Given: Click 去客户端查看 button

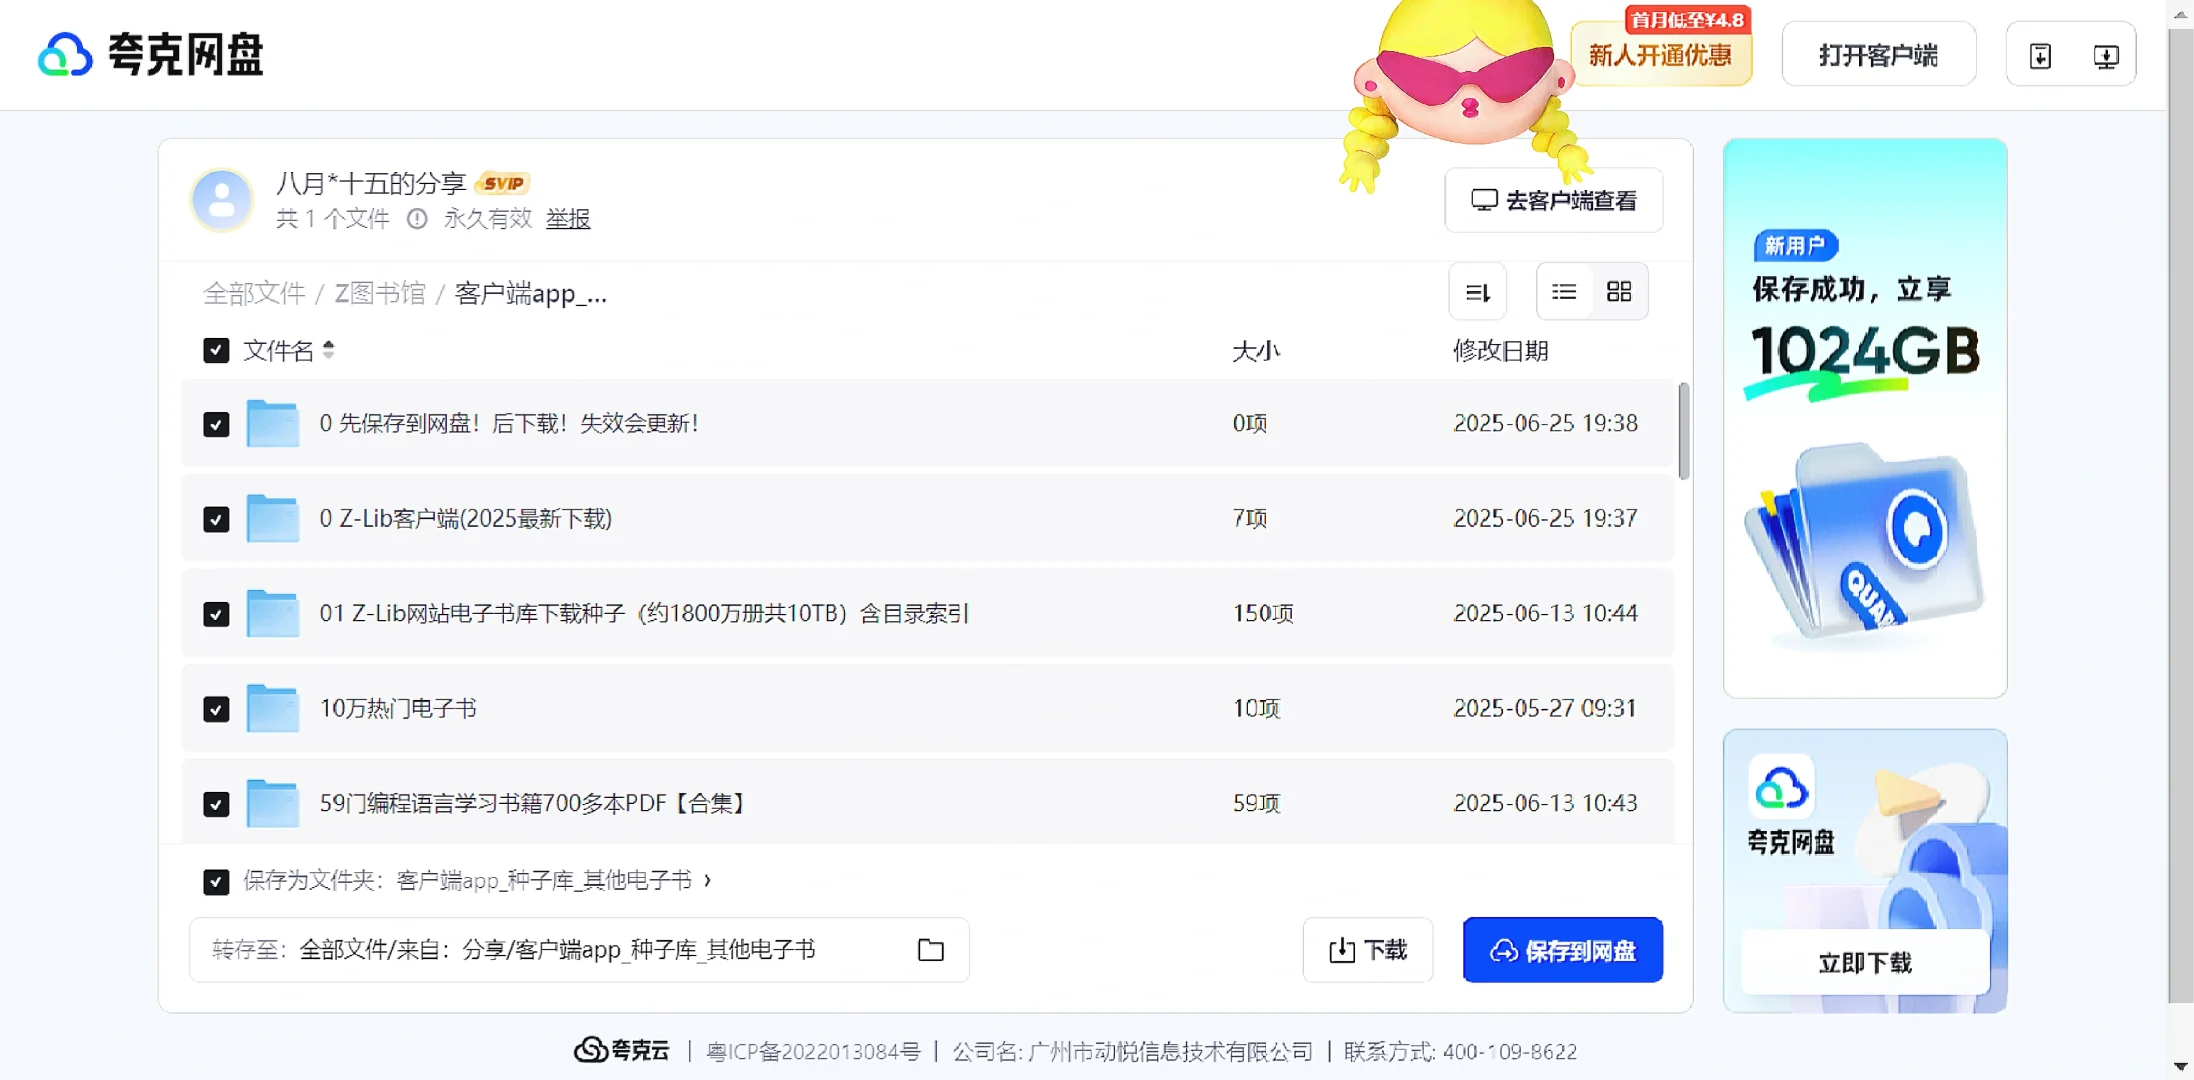Looking at the screenshot, I should [1553, 200].
